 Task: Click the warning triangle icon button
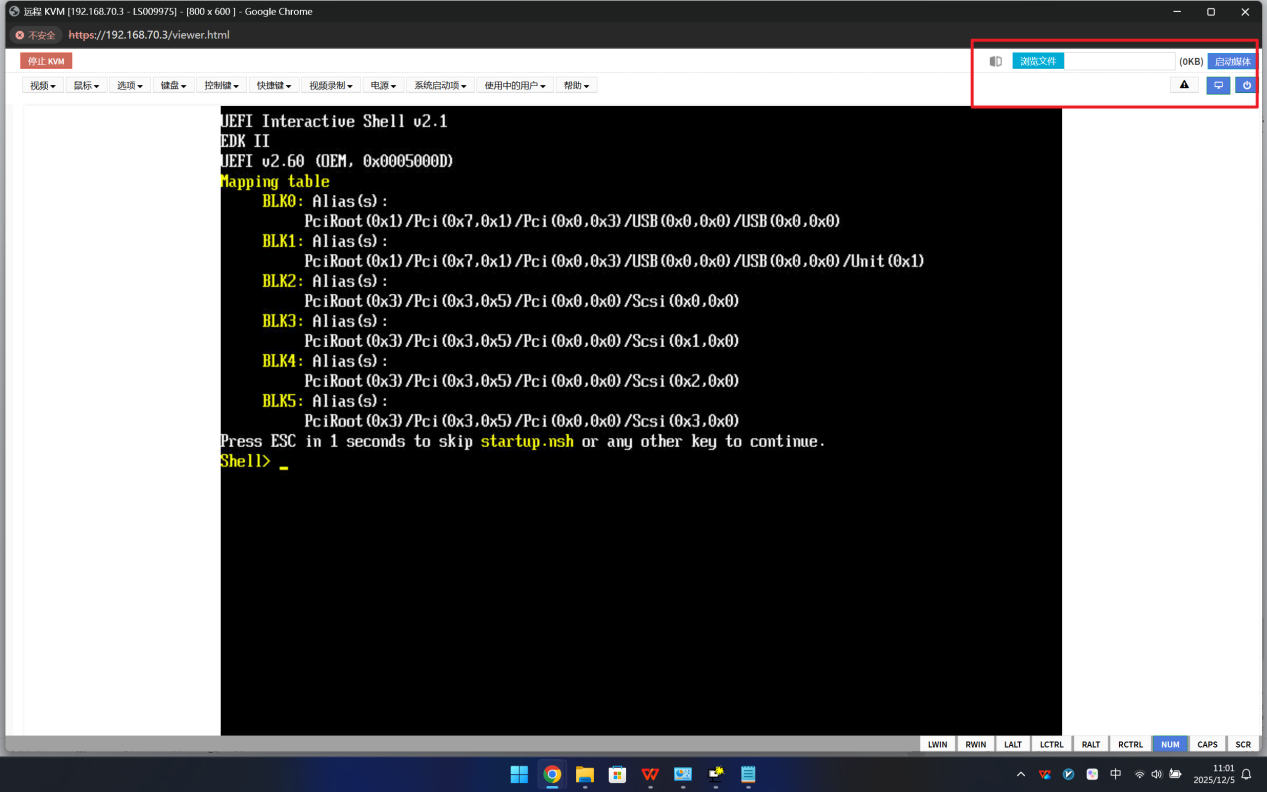pos(1184,85)
